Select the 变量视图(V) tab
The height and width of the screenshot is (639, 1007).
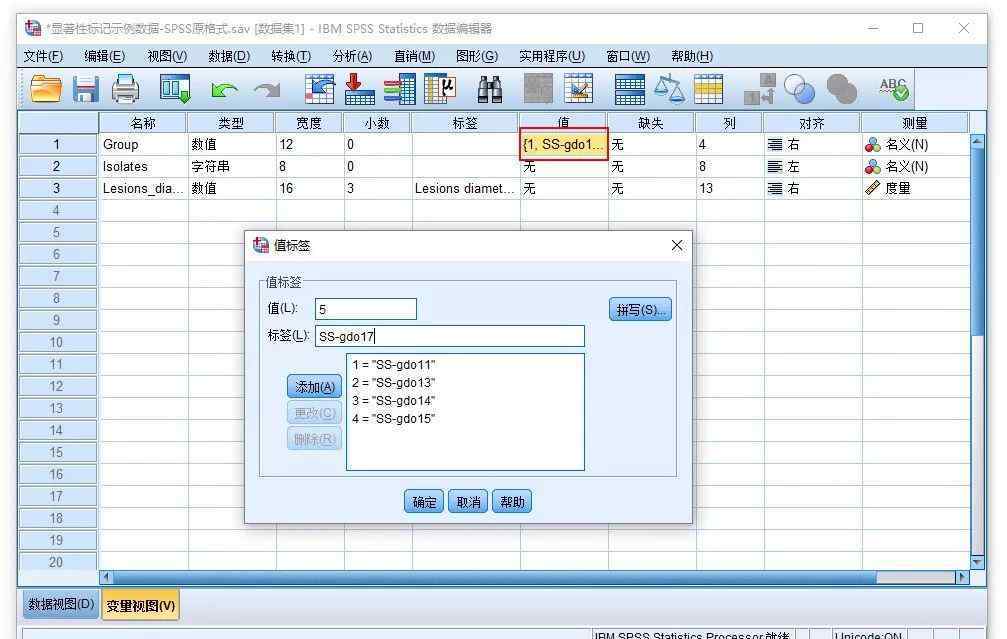point(141,605)
